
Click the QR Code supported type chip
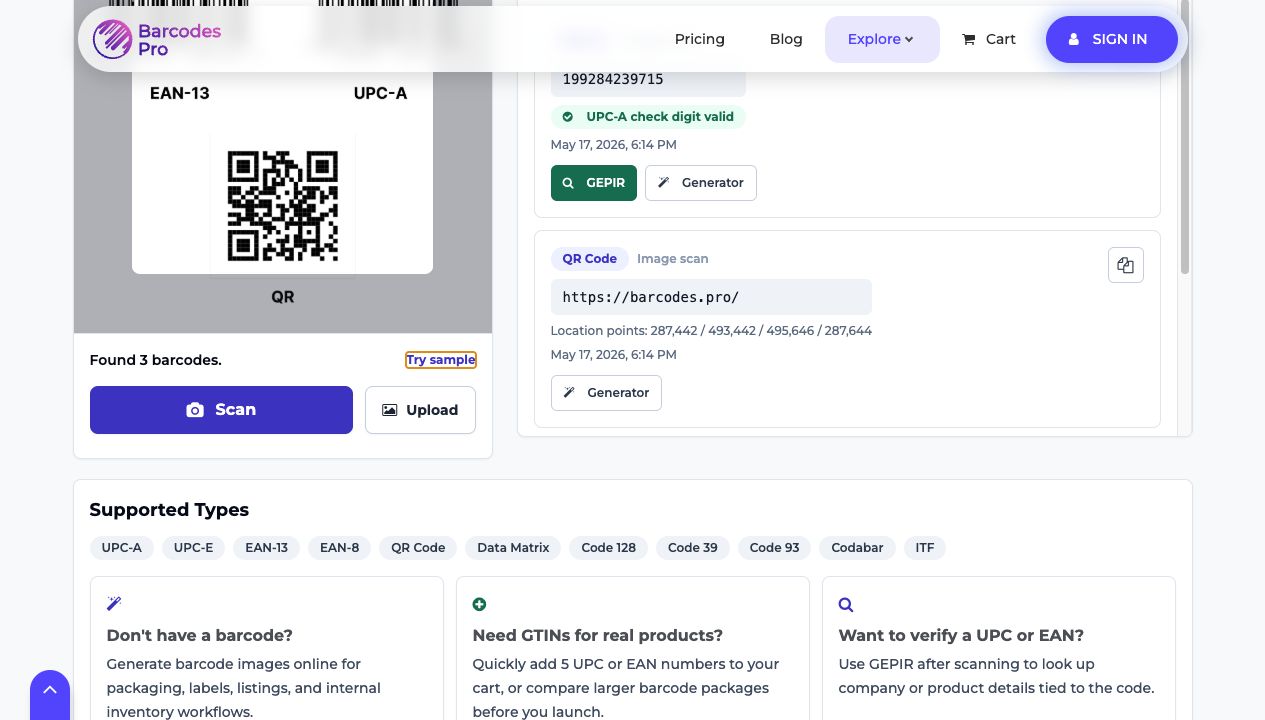click(418, 548)
